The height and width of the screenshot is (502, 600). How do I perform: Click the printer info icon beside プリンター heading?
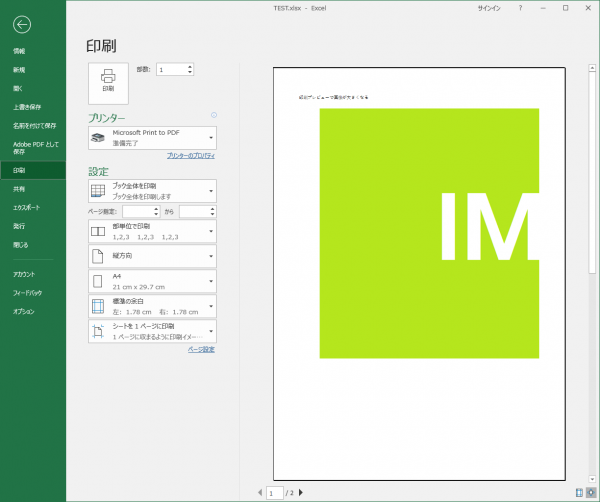point(214,115)
